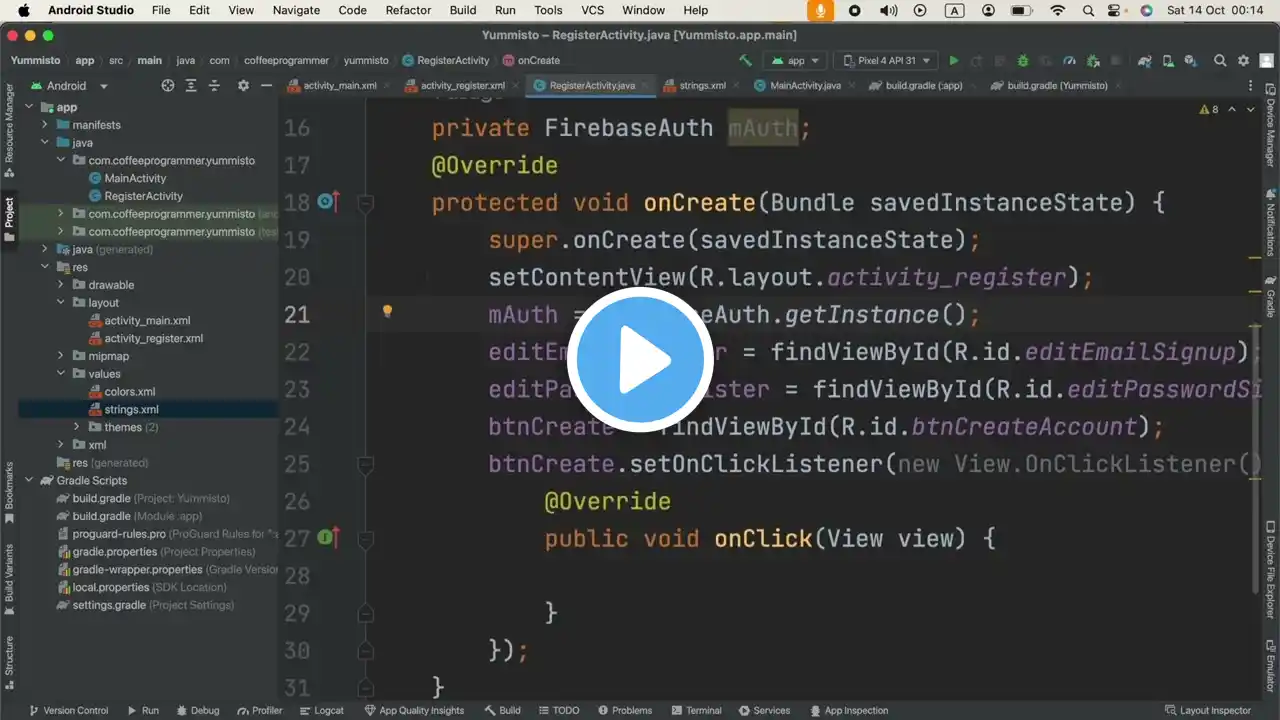Image resolution: width=1280 pixels, height=720 pixels.
Task: Open the Gradle side panel on the right
Action: tap(1271, 298)
